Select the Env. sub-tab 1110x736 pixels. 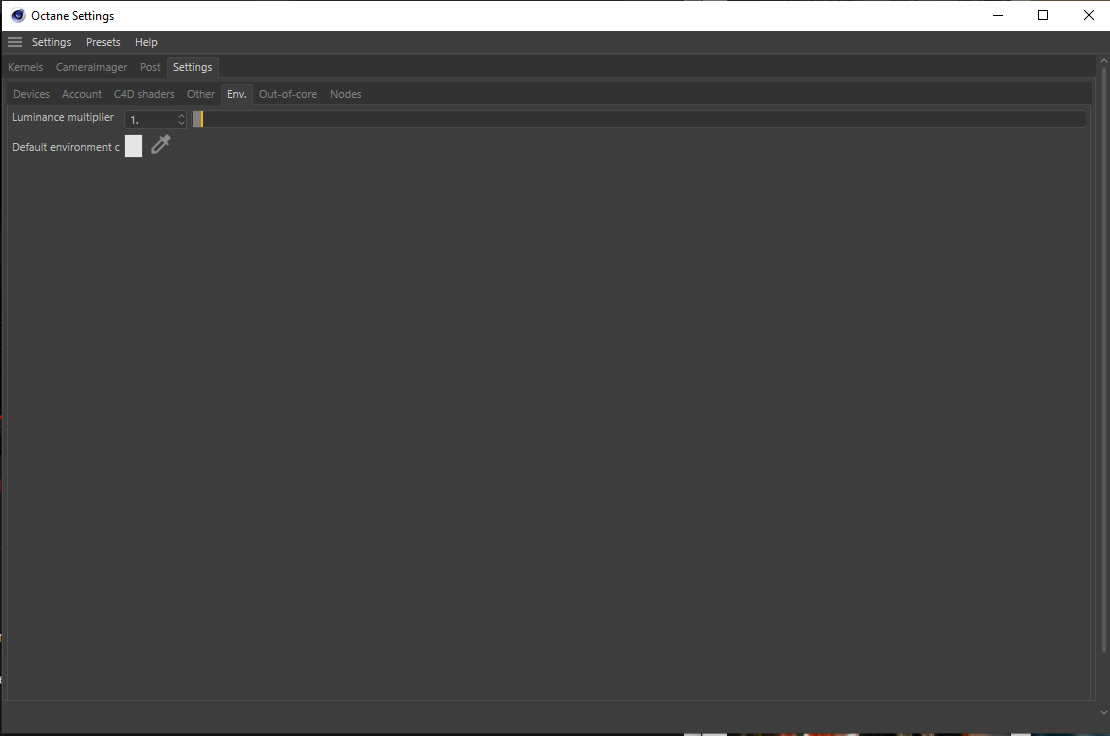tap(236, 94)
